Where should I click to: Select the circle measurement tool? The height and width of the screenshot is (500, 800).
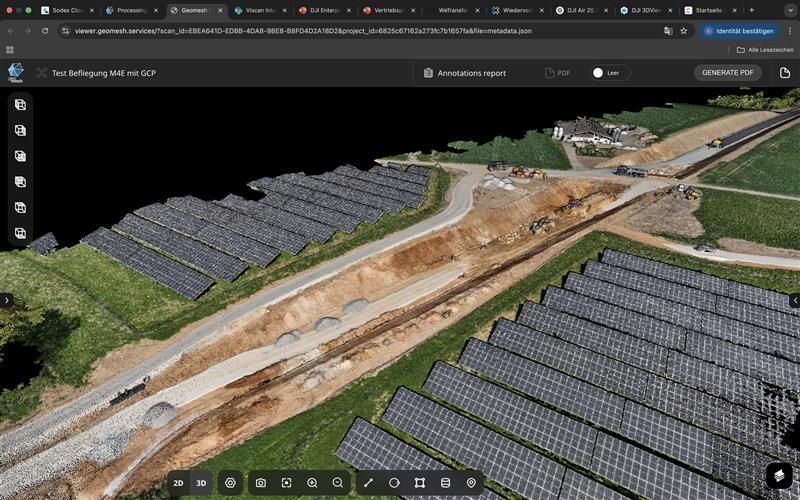tap(394, 483)
